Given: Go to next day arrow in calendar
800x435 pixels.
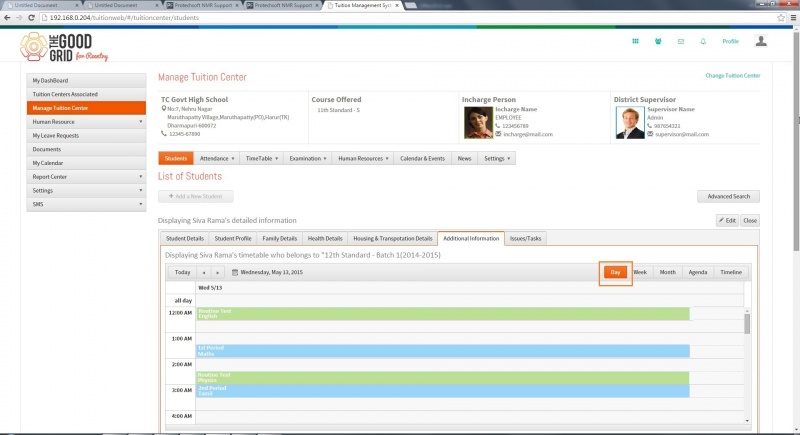Looking at the screenshot, I should (x=217, y=272).
